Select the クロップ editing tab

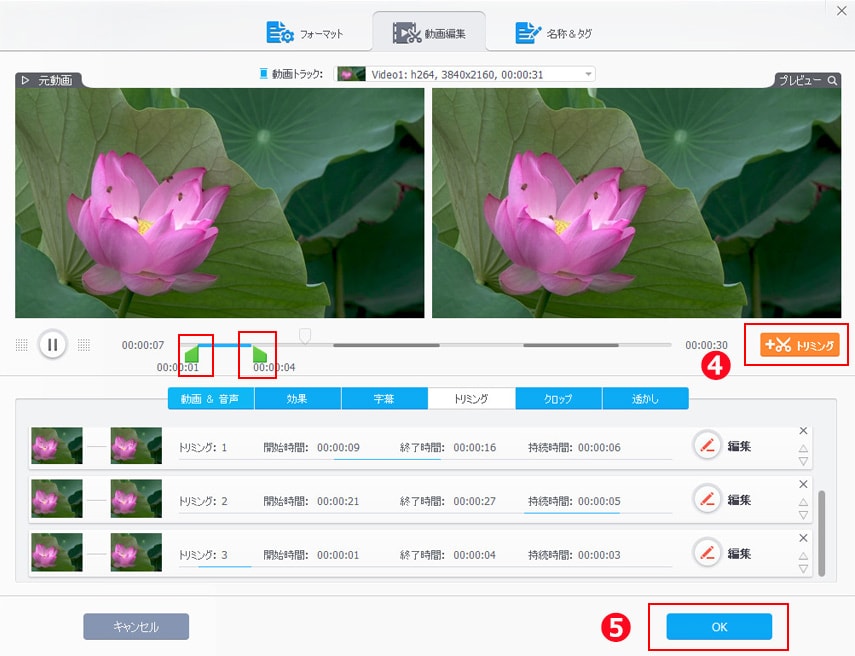pyautogui.click(x=558, y=399)
